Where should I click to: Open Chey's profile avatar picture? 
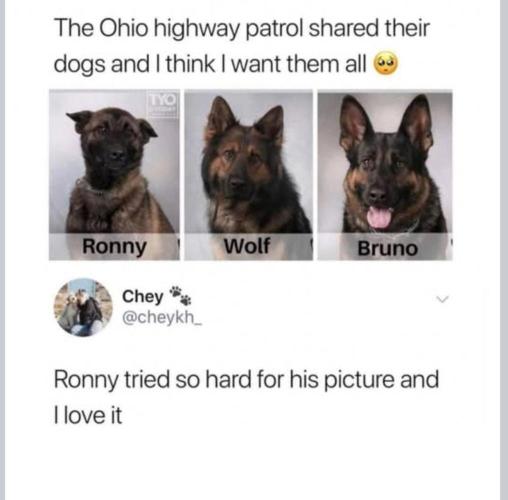tap(83, 307)
